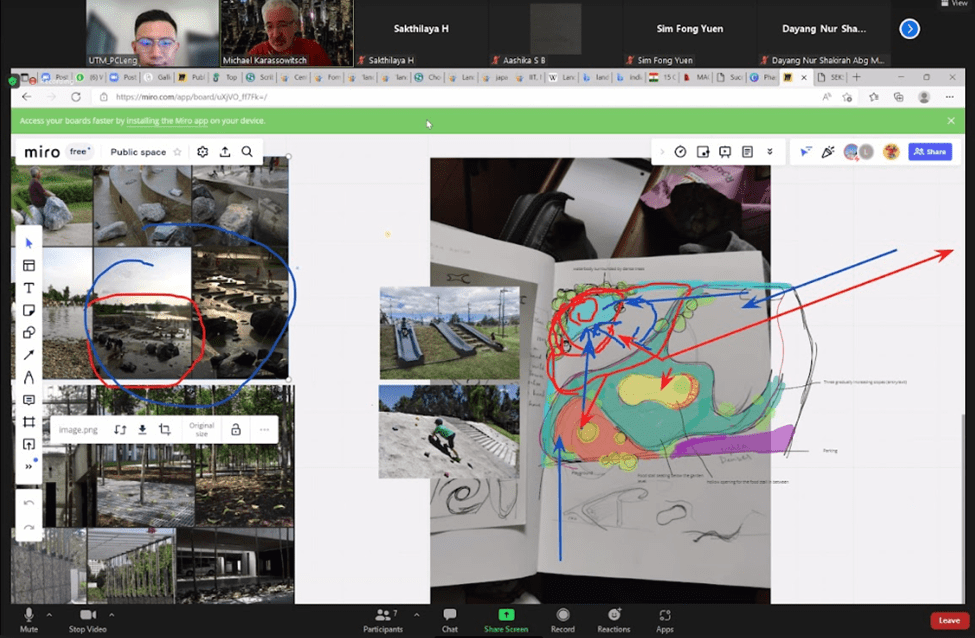Open Zoom Reactions menu
The height and width of the screenshot is (638, 975).
613,615
